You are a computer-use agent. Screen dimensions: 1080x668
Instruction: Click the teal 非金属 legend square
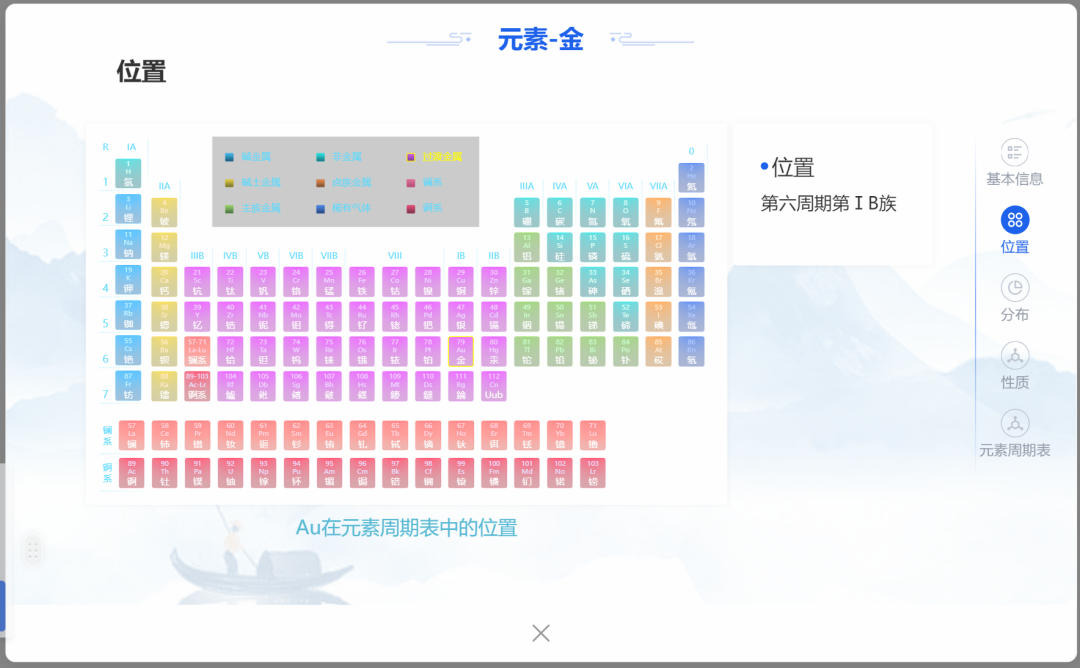[319, 157]
